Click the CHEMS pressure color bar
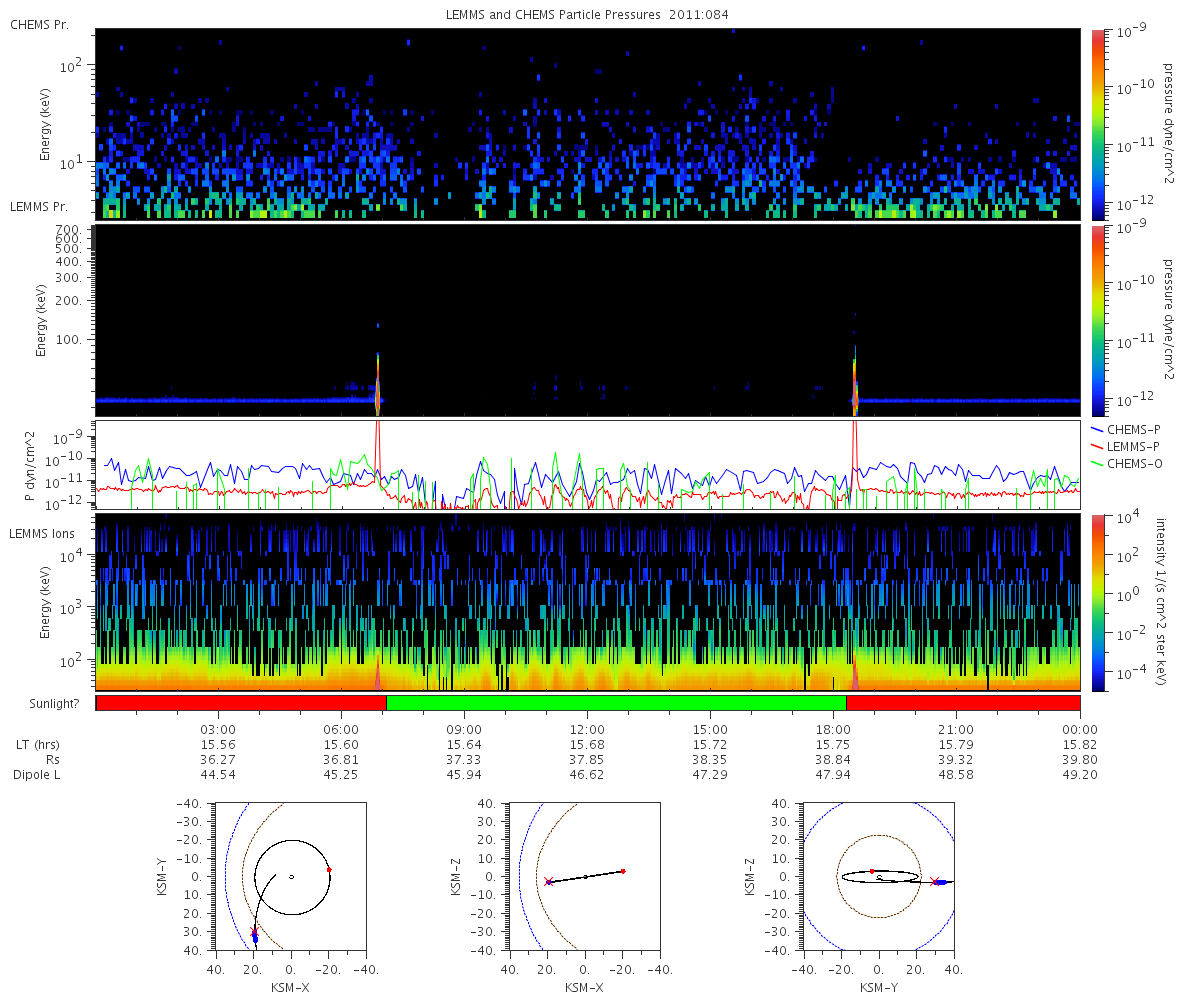 tap(1097, 125)
